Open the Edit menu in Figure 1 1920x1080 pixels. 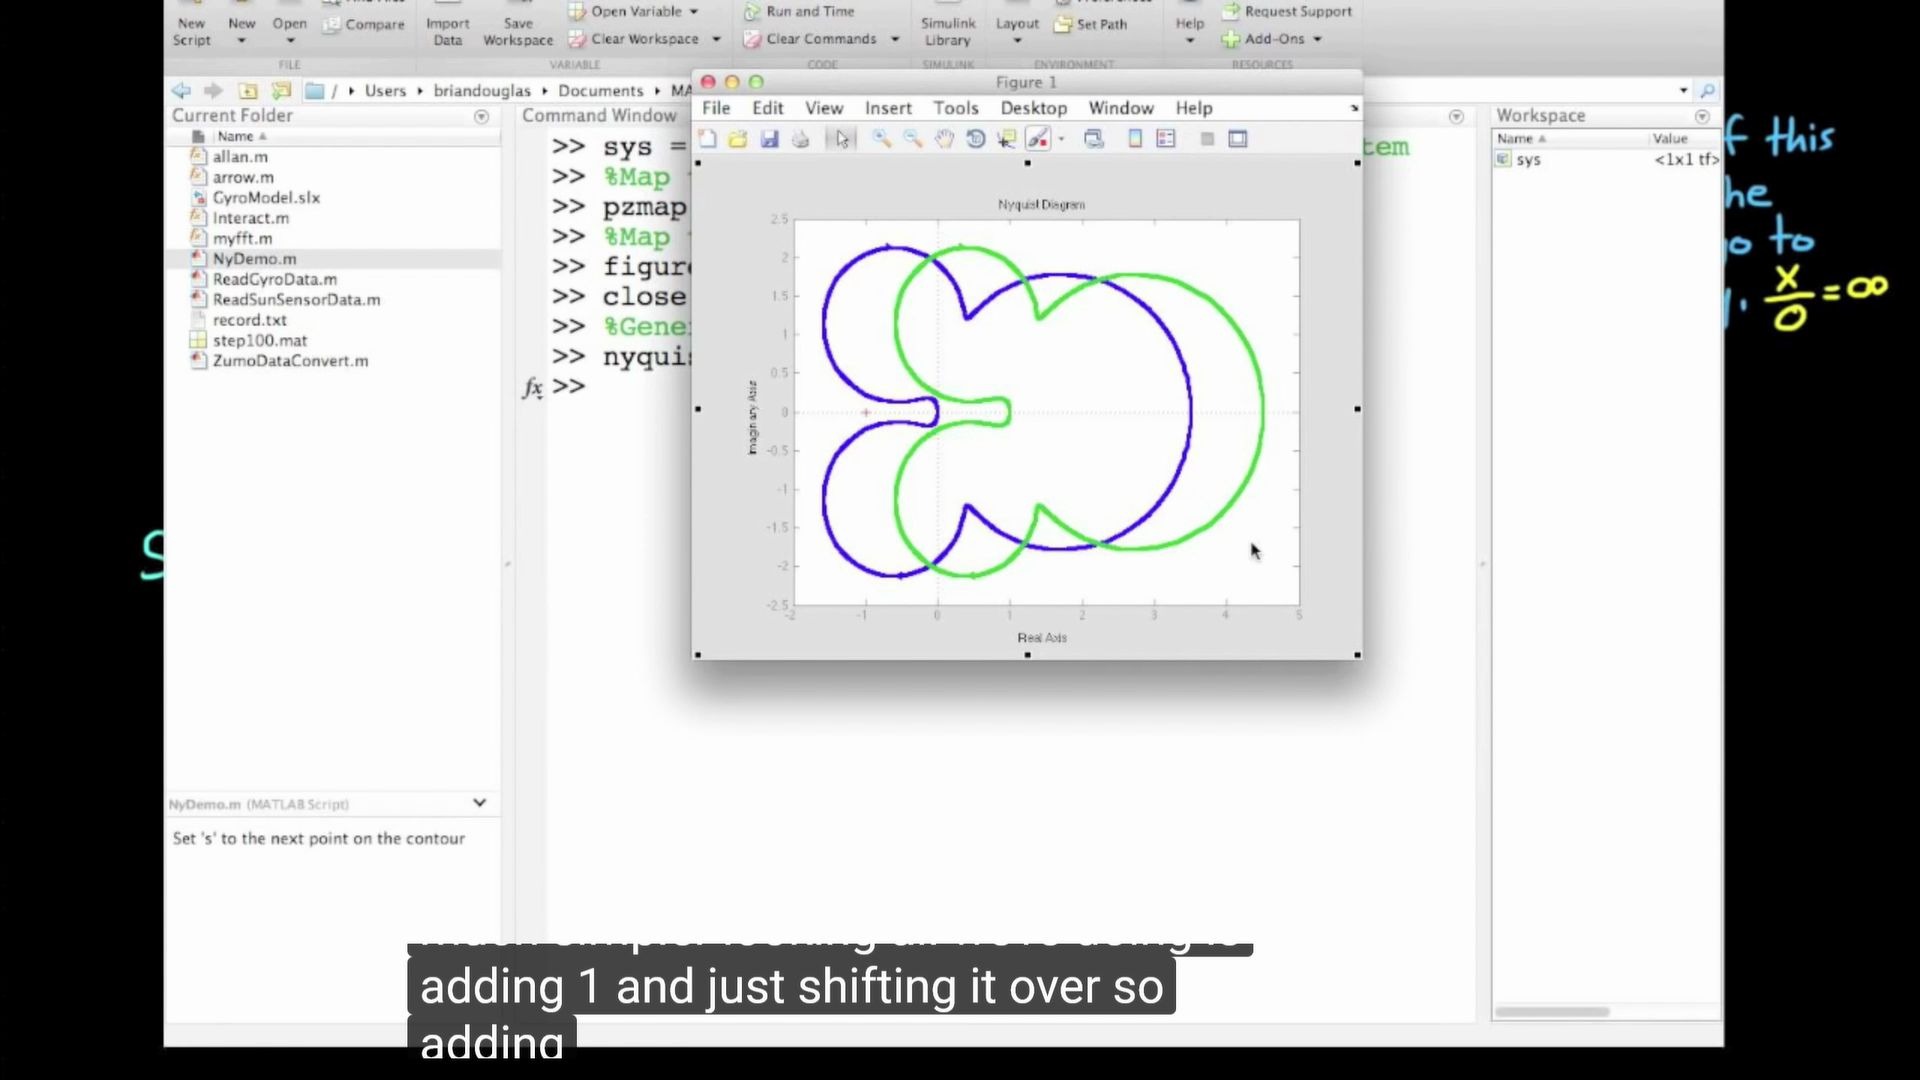click(x=768, y=108)
